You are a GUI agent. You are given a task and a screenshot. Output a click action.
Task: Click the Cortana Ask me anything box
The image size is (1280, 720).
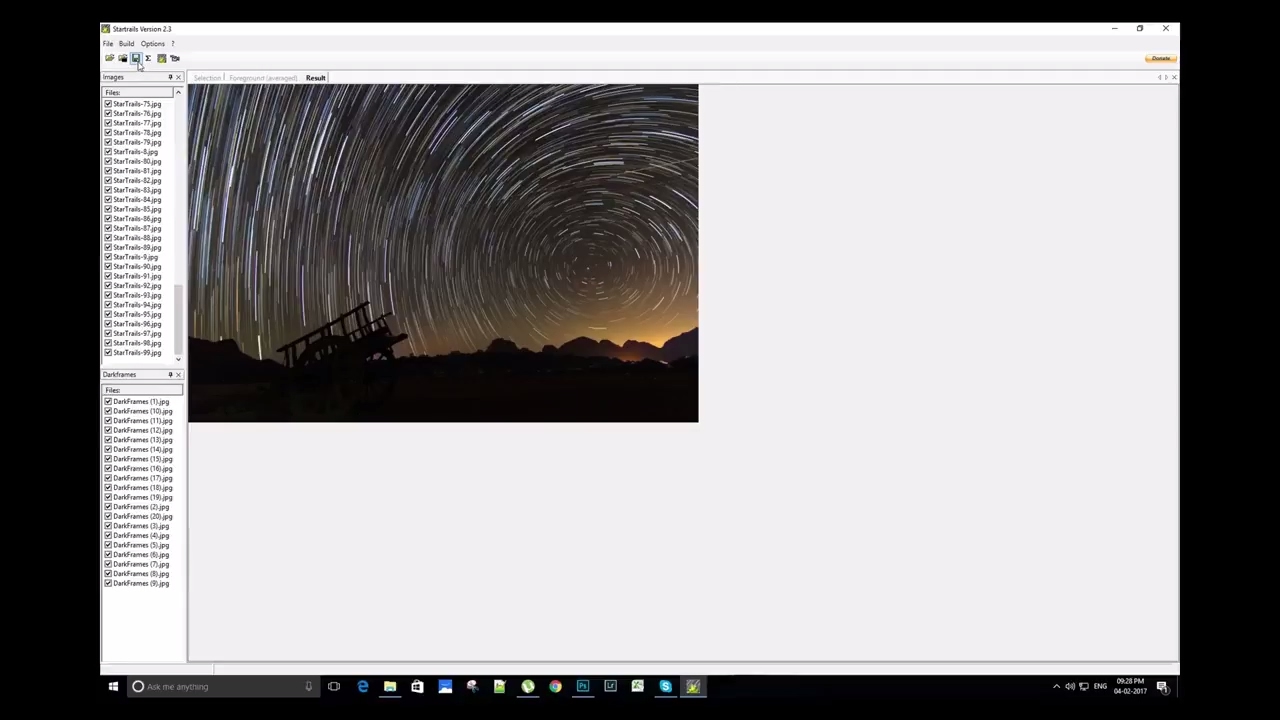pyautogui.click(x=223, y=687)
